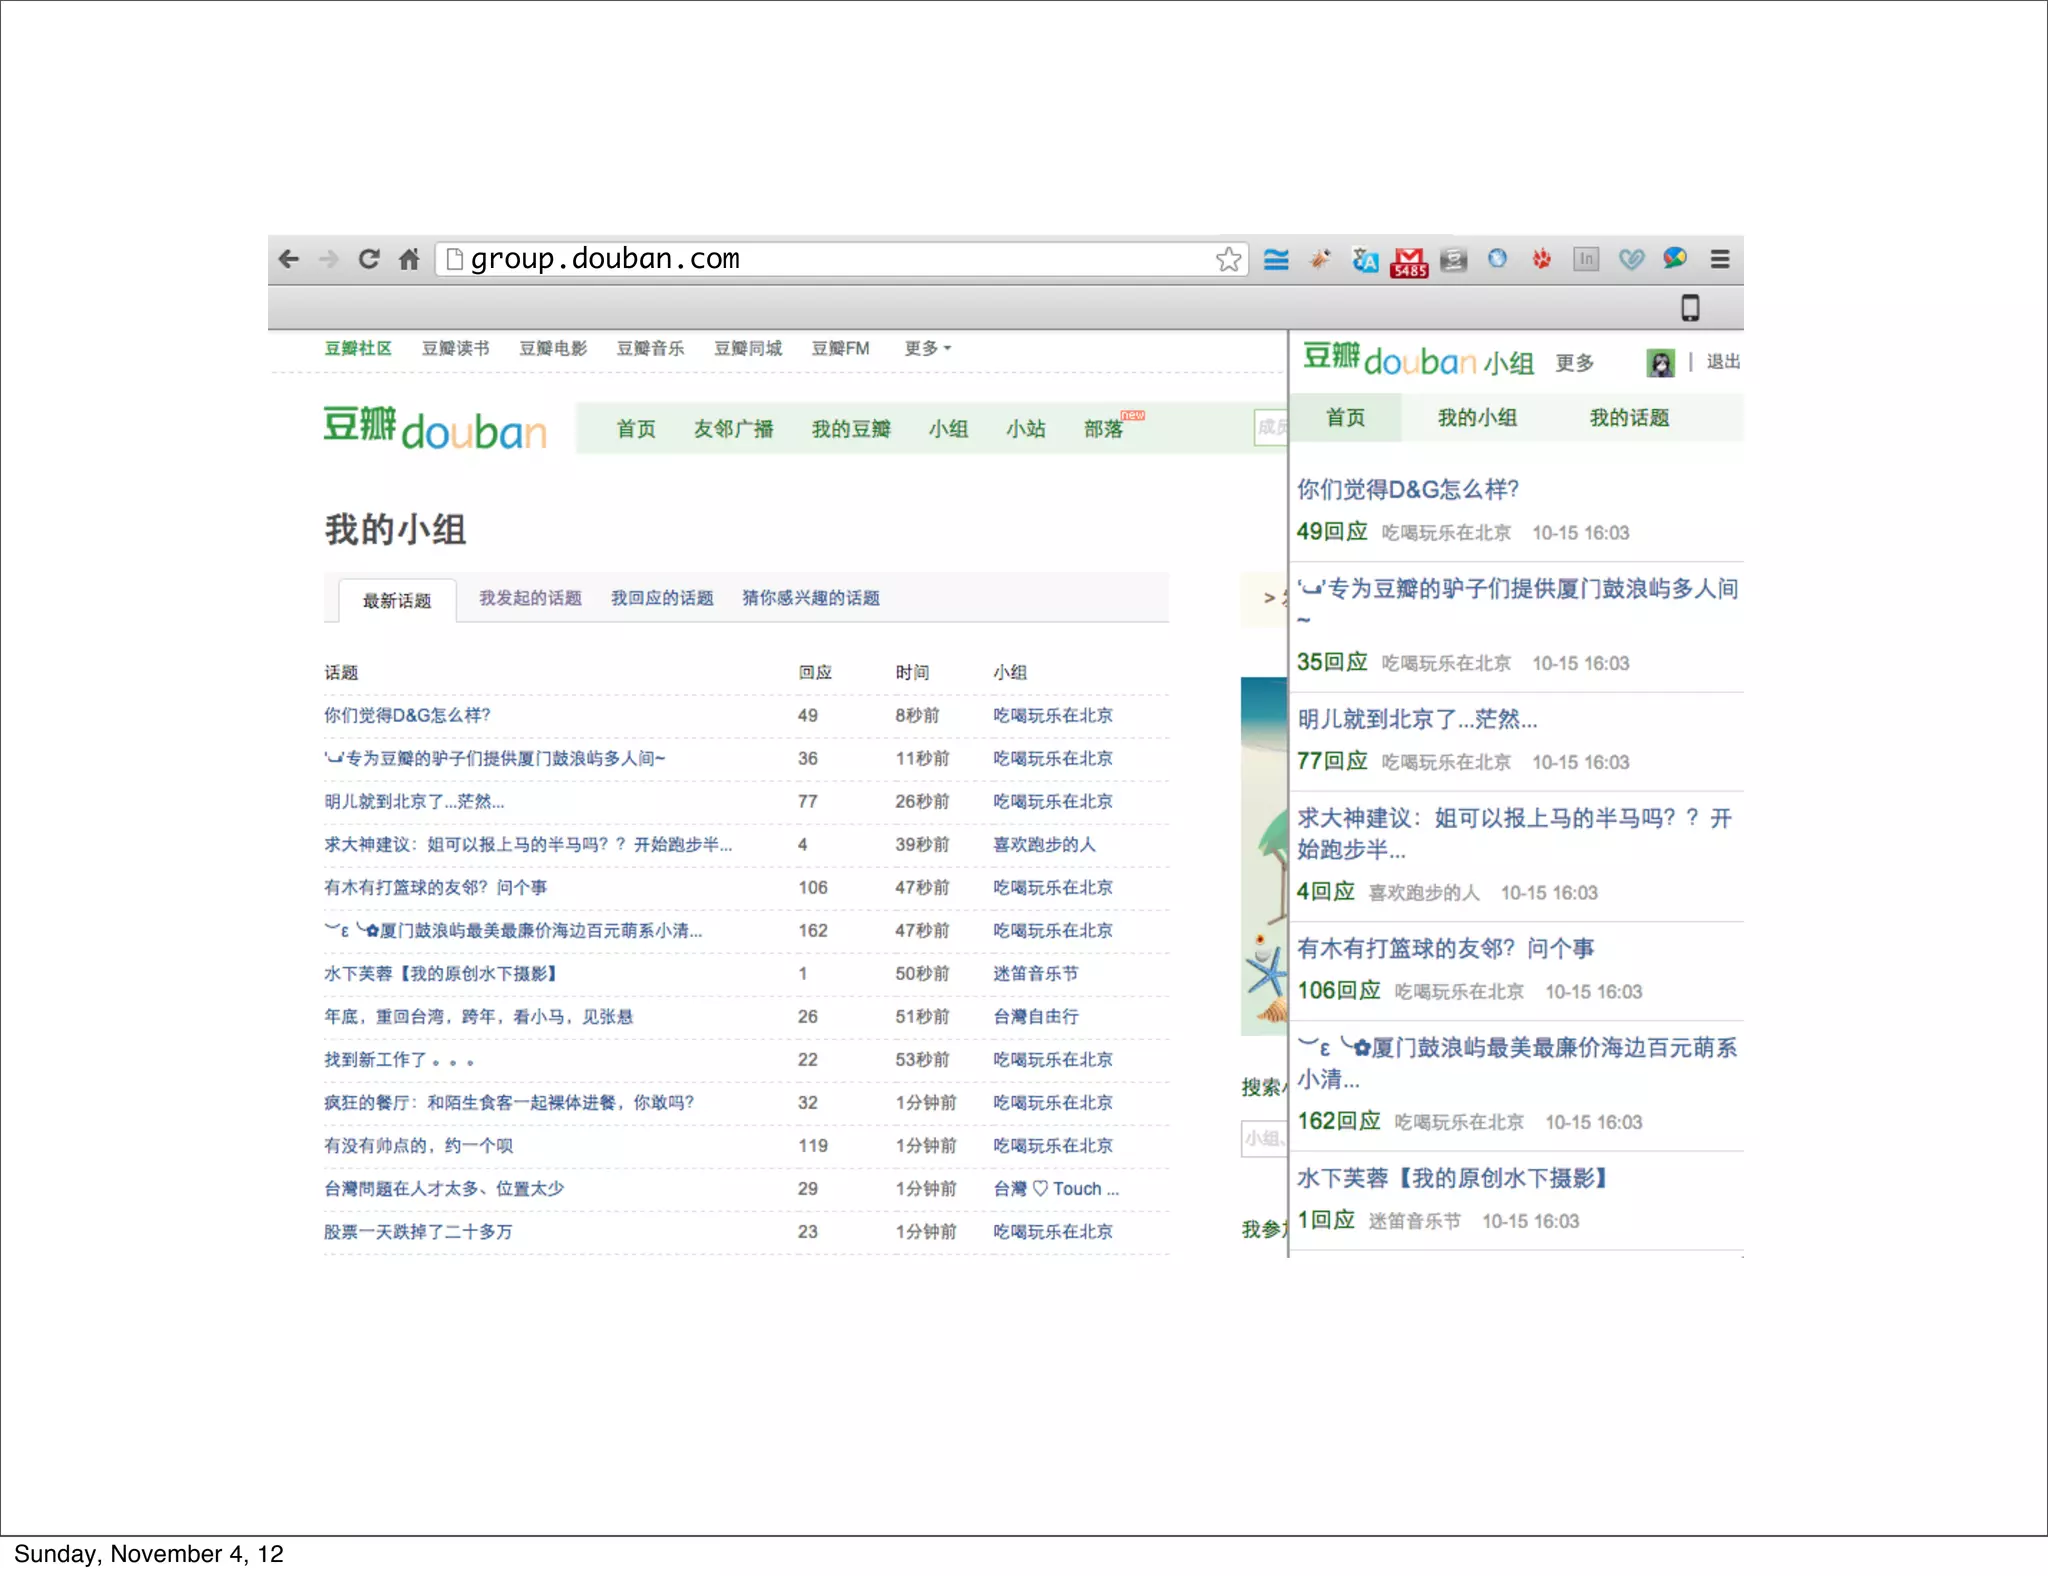Click the red paw extension icon
The height and width of the screenshot is (1576, 2048).
tap(1541, 259)
